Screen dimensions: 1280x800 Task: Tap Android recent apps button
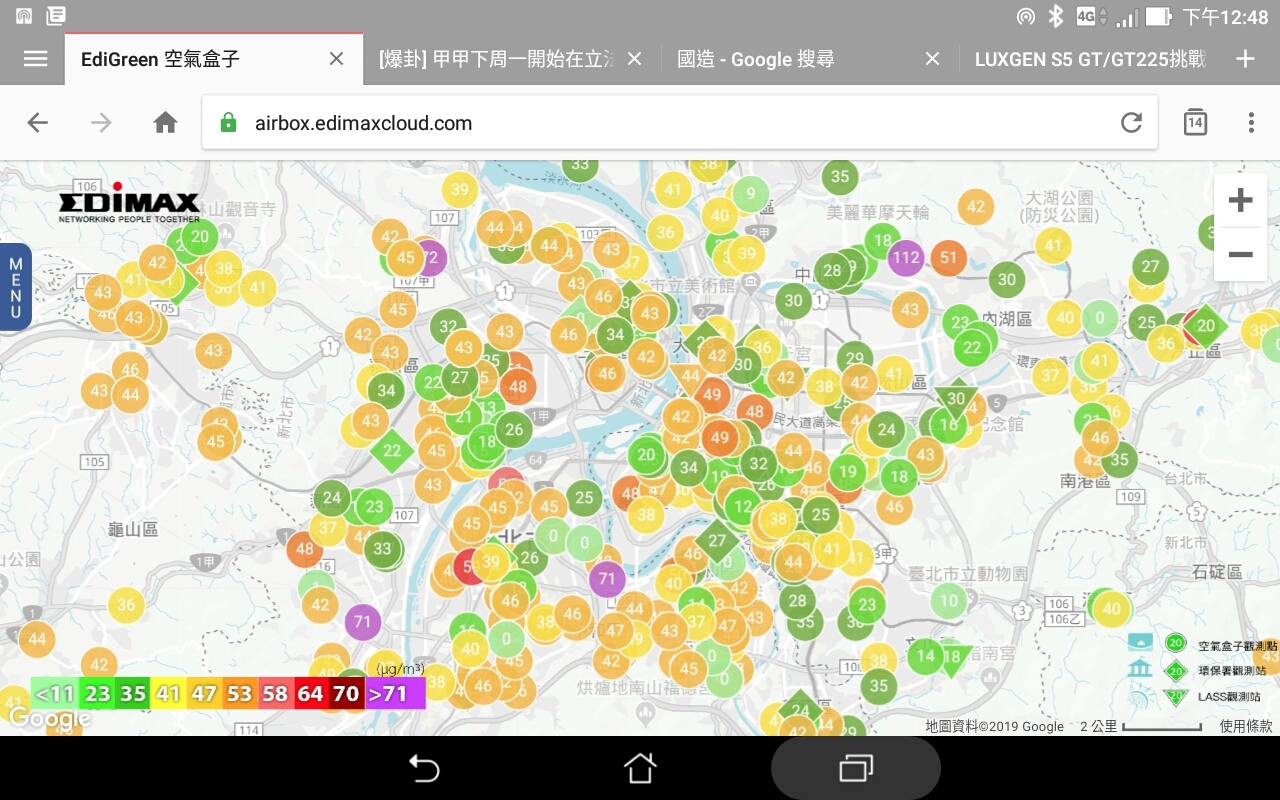point(855,768)
